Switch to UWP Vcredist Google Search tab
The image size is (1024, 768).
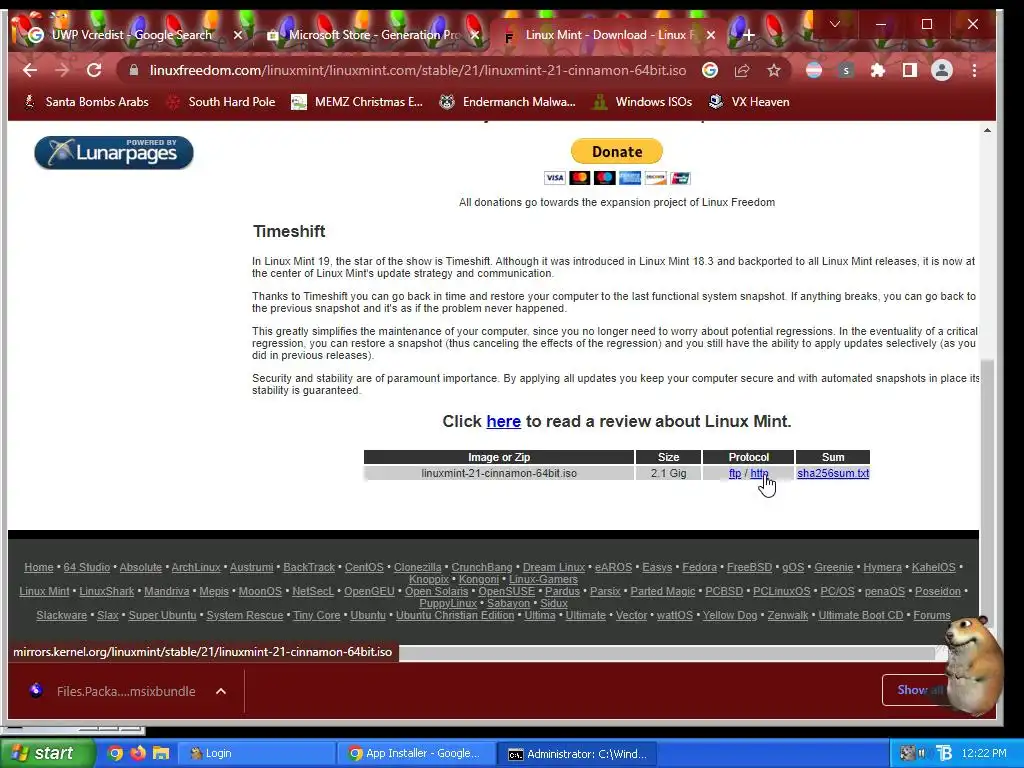(131, 35)
